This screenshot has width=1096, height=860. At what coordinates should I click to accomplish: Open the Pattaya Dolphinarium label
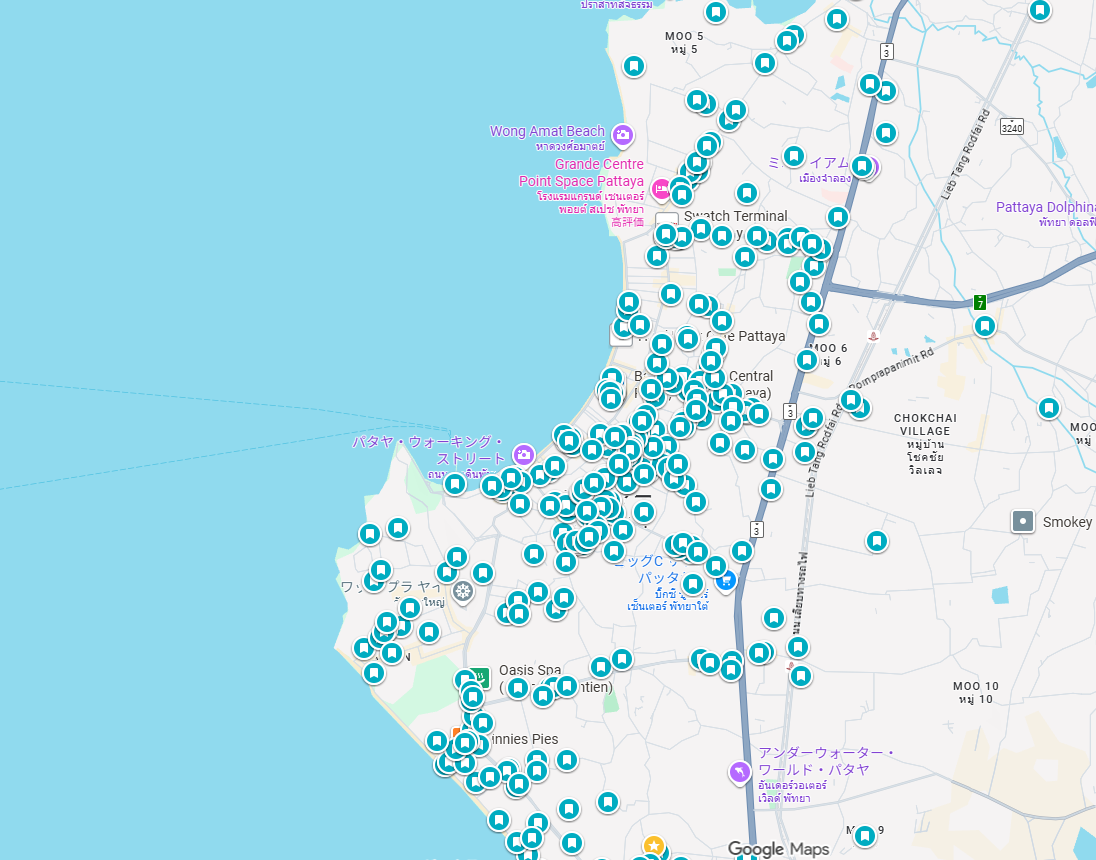(1045, 207)
